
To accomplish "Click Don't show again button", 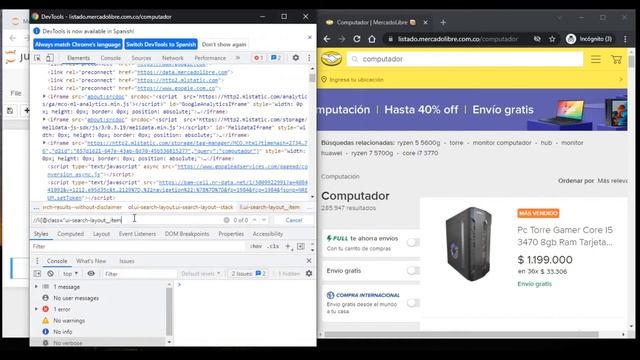I will (x=224, y=44).
